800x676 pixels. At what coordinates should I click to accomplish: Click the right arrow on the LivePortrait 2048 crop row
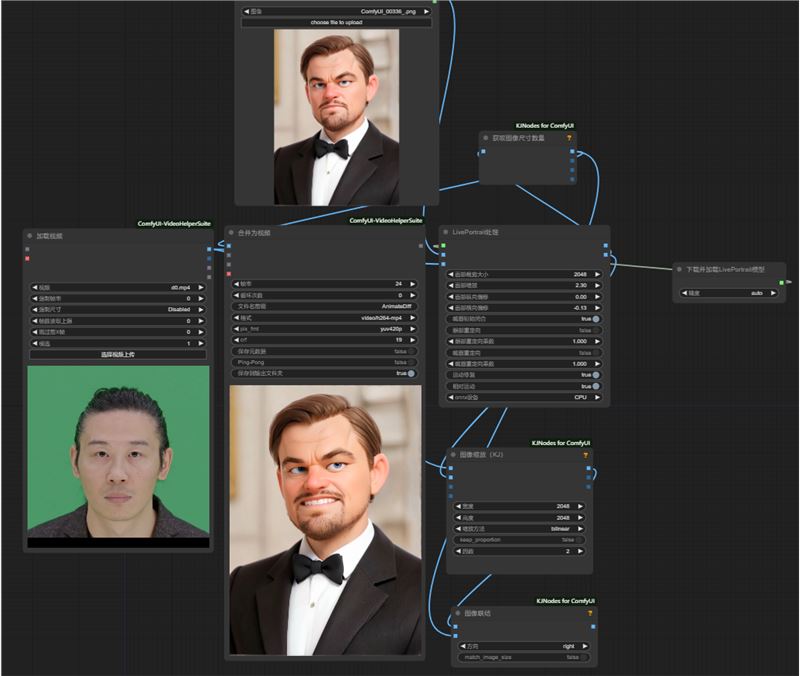(597, 274)
